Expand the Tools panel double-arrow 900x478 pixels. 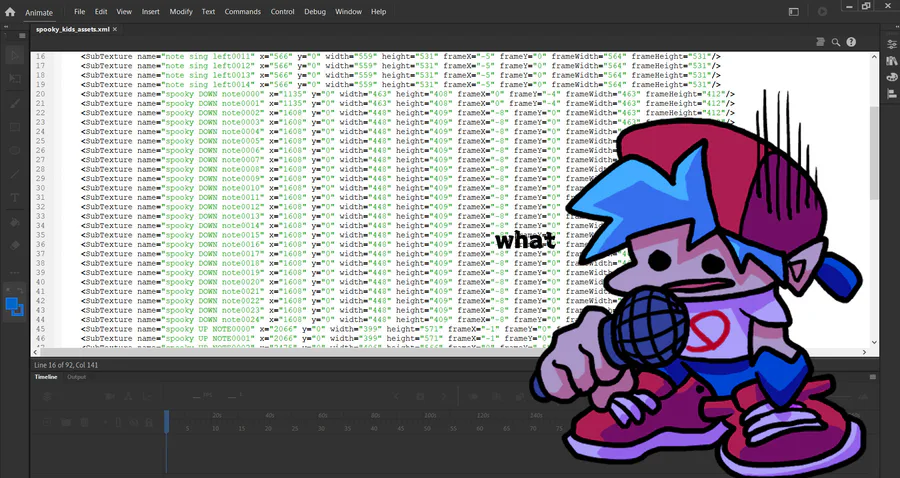coord(7,26)
